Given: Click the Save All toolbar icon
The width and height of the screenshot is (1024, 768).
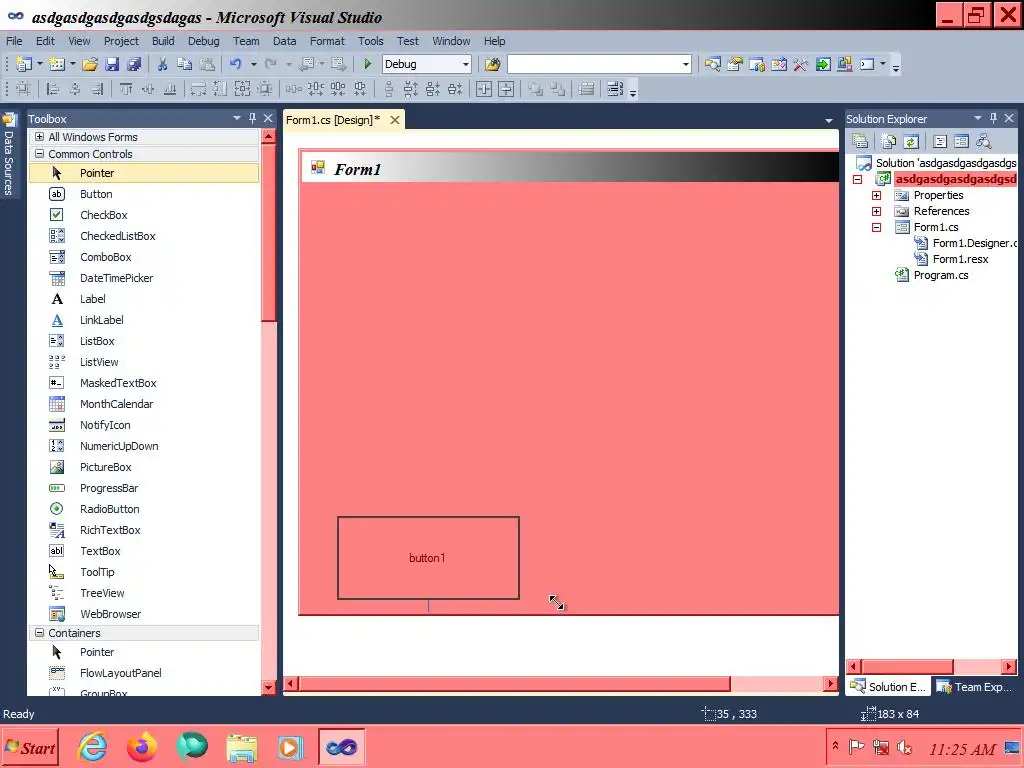Looking at the screenshot, I should pyautogui.click(x=134, y=64).
